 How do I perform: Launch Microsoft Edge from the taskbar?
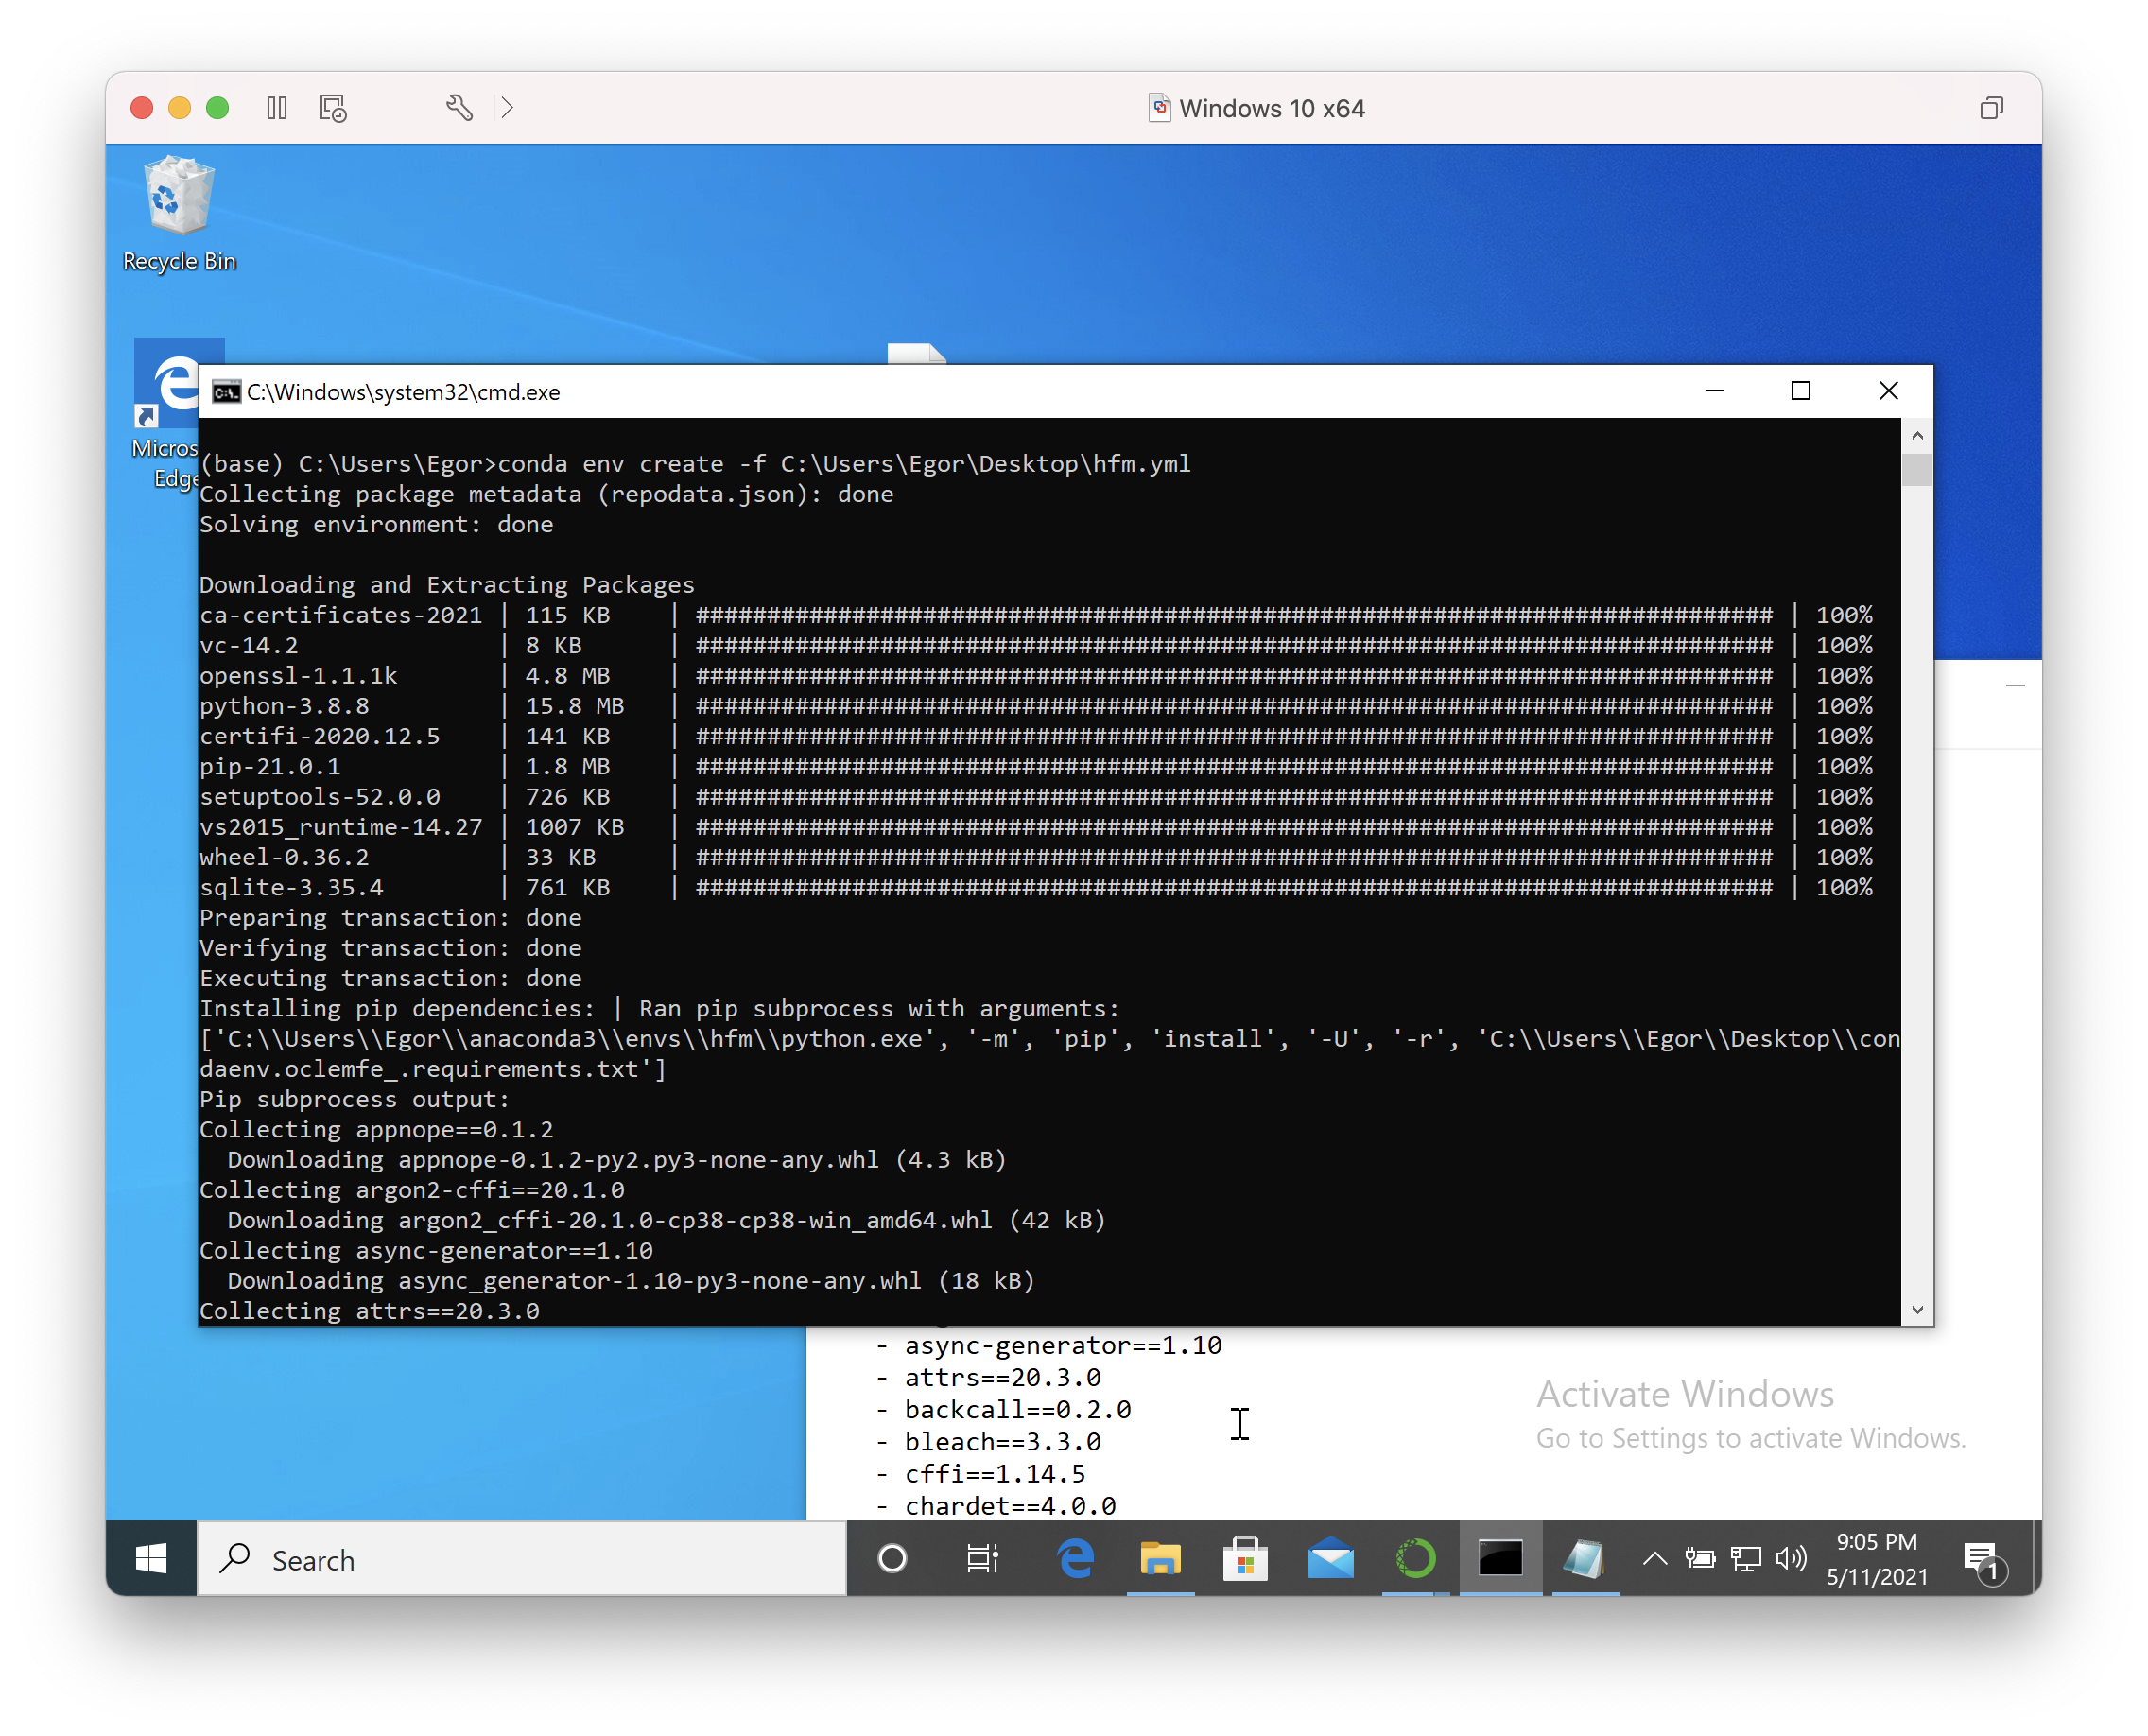pos(1078,1559)
